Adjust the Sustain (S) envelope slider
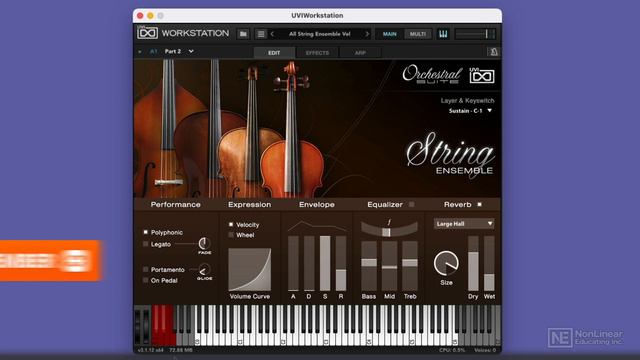640x360 pixels. [x=325, y=263]
